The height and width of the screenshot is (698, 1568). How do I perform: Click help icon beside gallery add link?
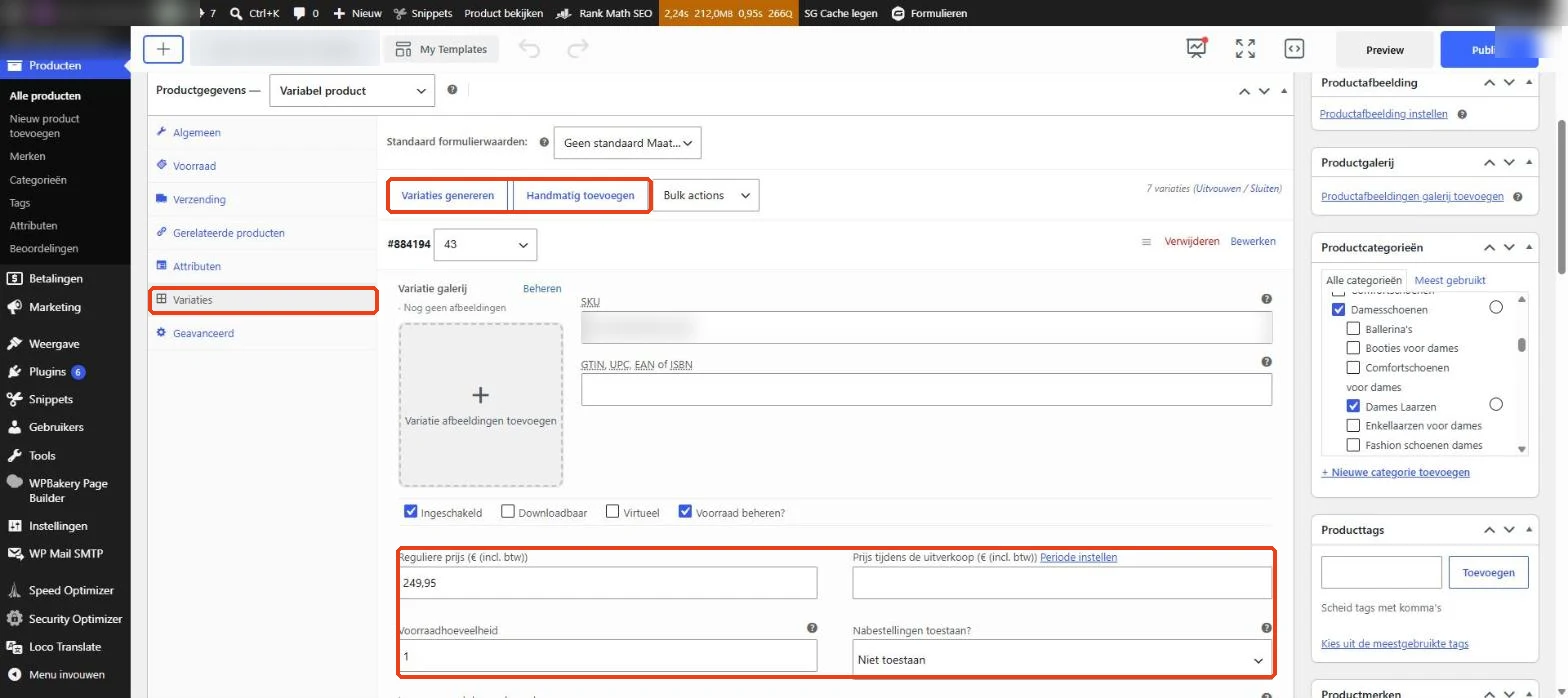1518,197
